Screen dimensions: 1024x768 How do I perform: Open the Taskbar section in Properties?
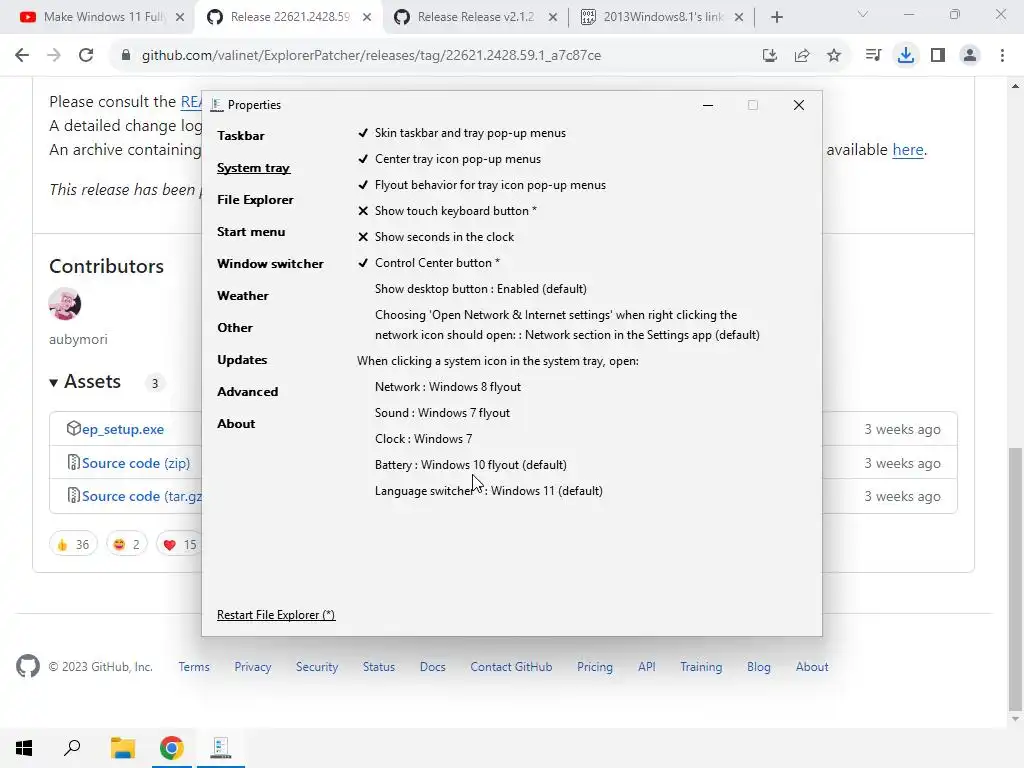241,136
